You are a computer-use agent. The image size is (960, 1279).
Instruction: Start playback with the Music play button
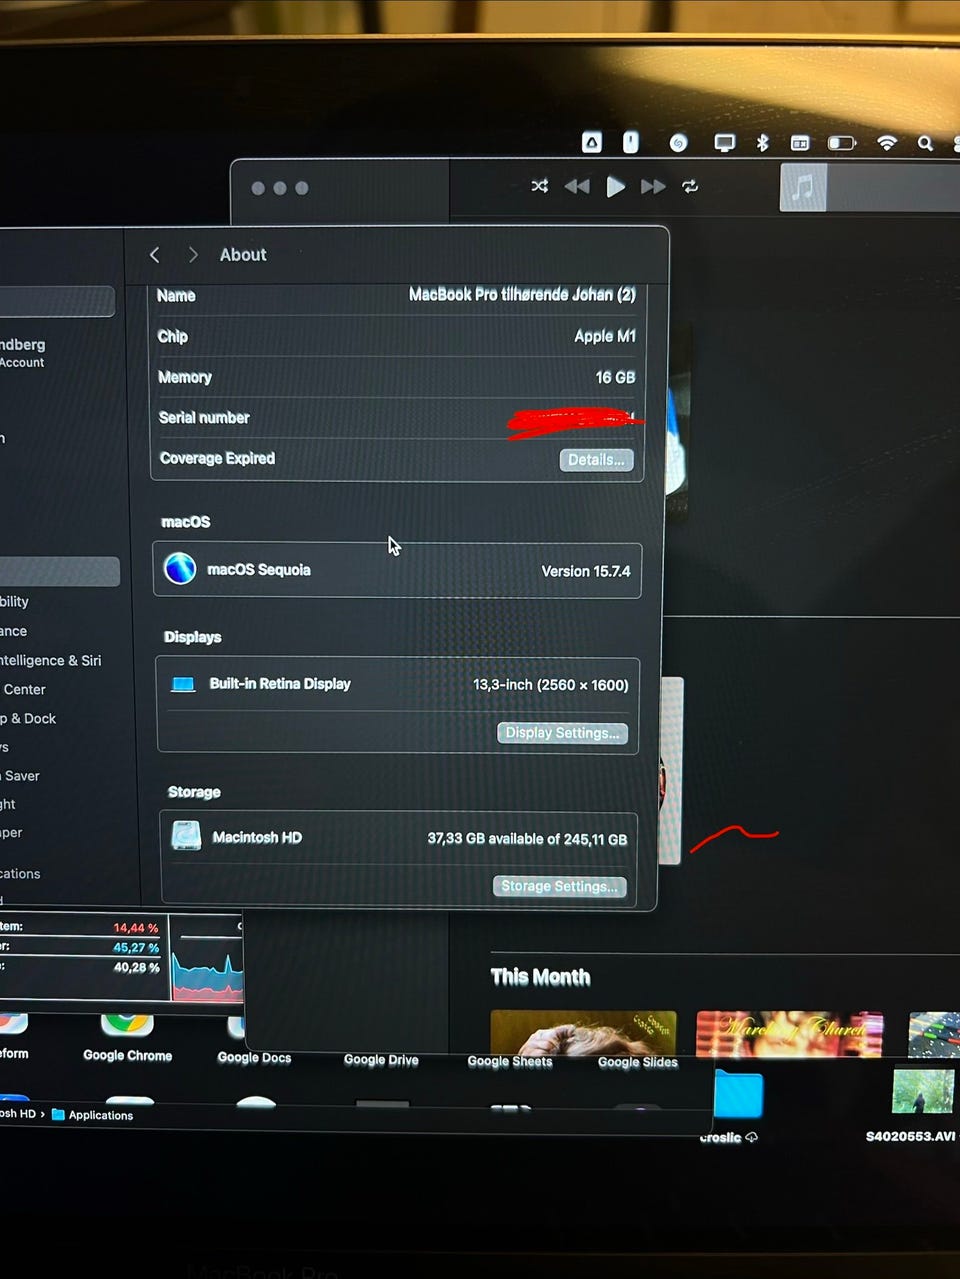(615, 186)
